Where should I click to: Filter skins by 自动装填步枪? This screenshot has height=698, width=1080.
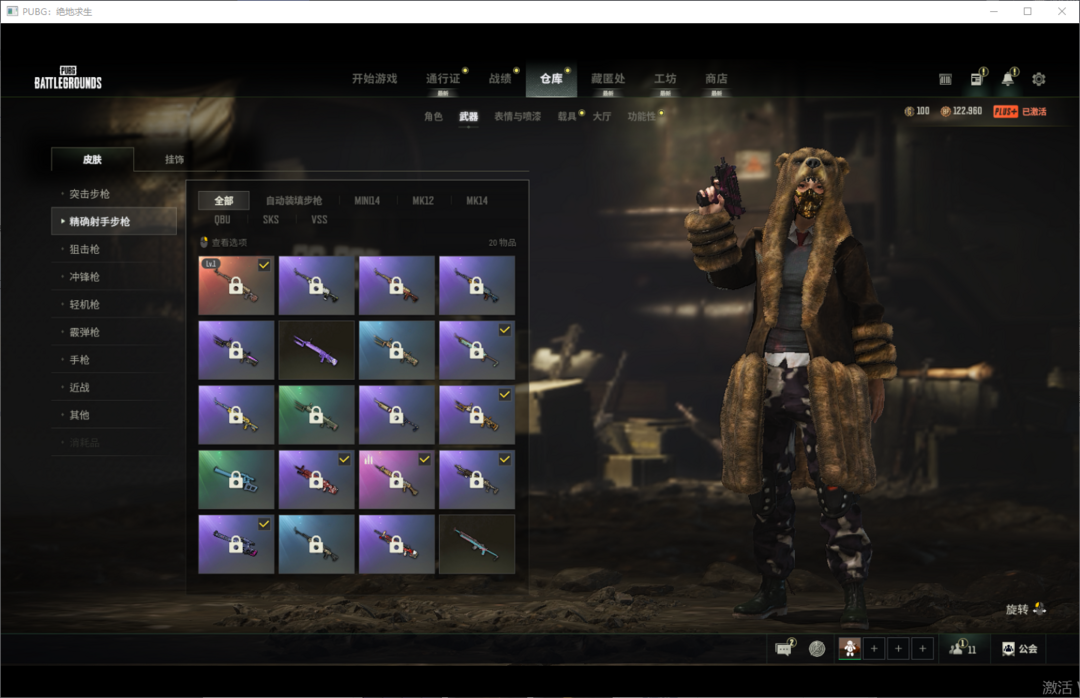point(294,201)
